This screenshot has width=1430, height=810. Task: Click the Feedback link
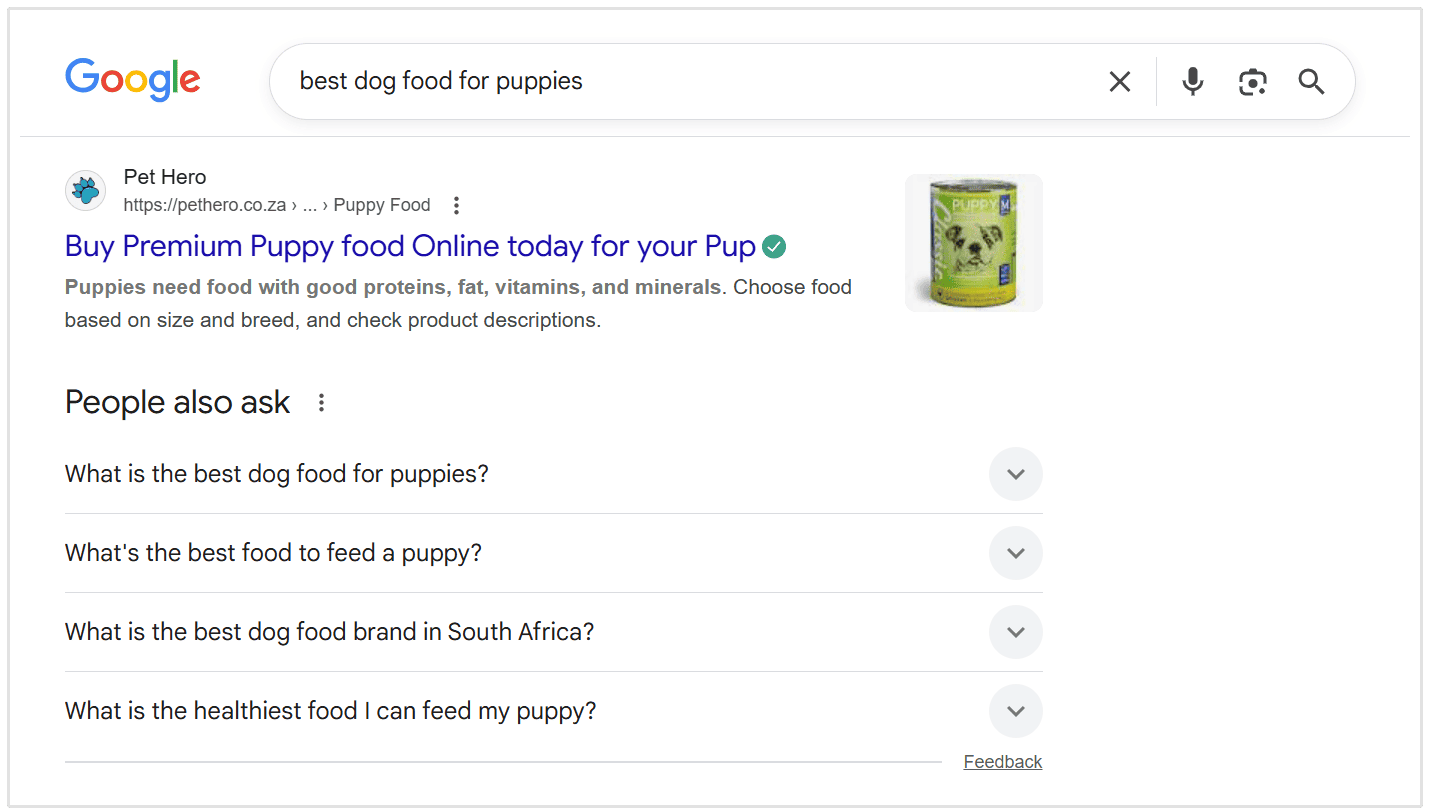click(1002, 761)
